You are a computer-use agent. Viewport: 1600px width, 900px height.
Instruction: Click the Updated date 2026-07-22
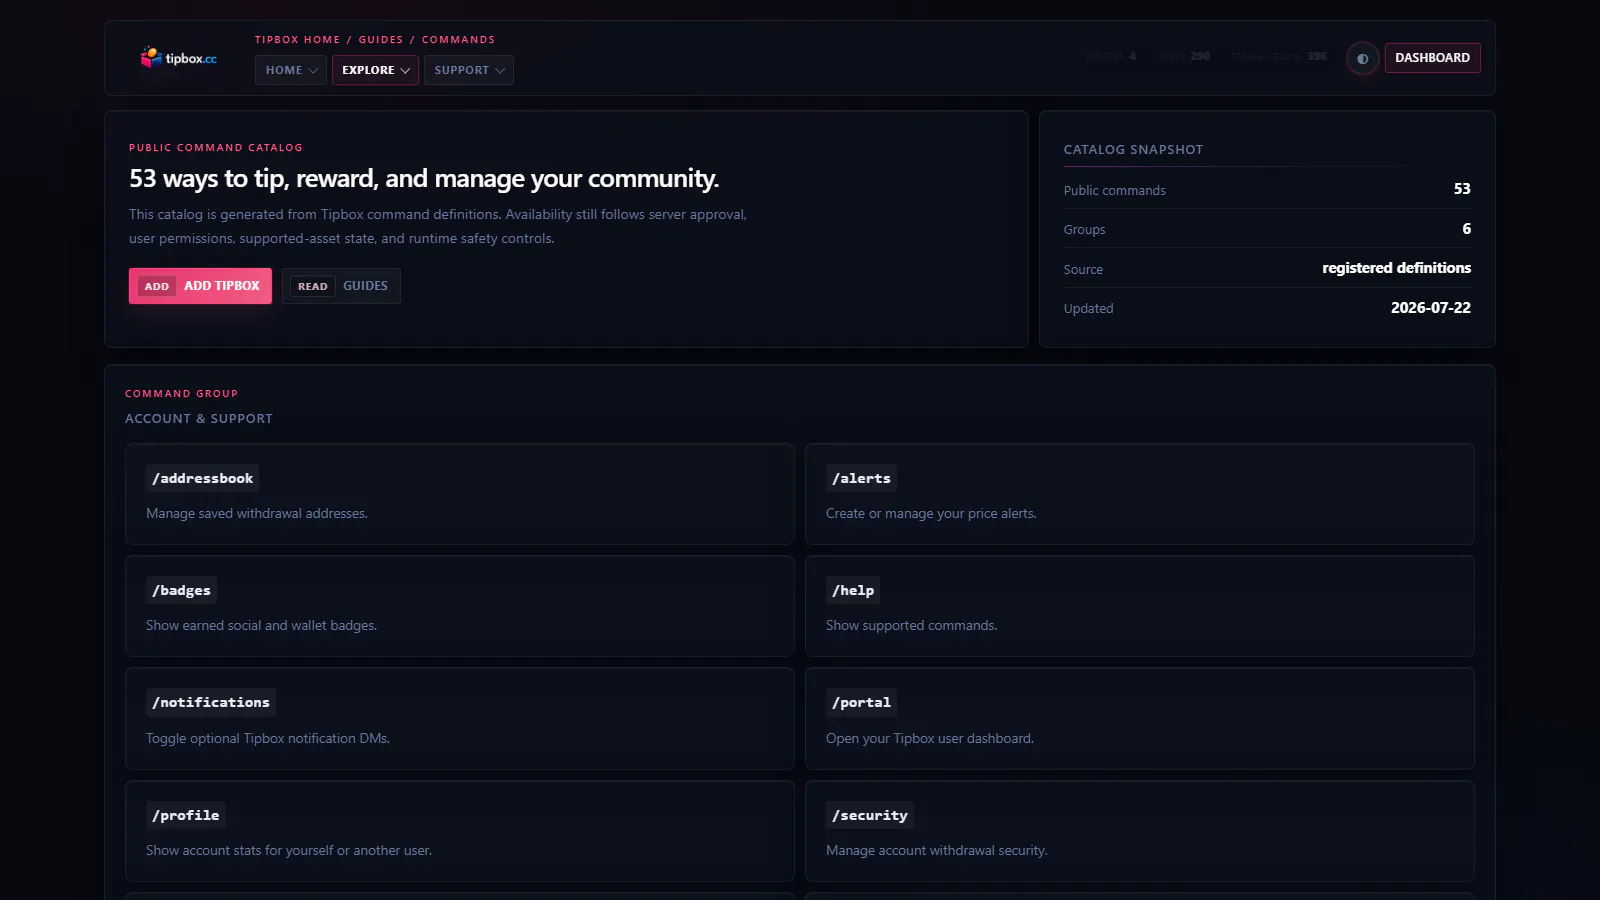click(x=1431, y=308)
